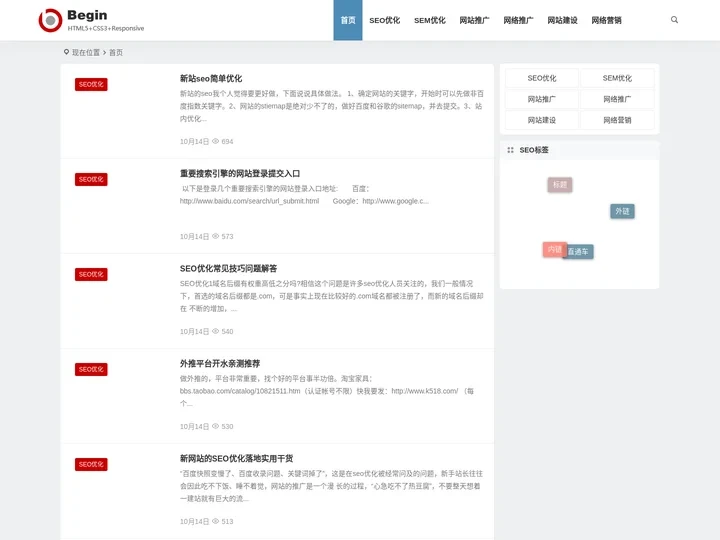The width and height of the screenshot is (720, 540).
Task: Click the 内链 tag in tag cloud
Action: coord(553,249)
